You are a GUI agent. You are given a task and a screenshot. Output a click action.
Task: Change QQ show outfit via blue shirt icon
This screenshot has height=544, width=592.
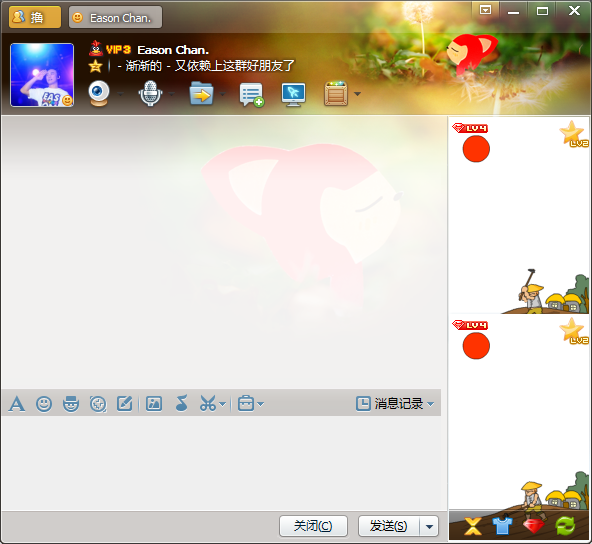503,526
